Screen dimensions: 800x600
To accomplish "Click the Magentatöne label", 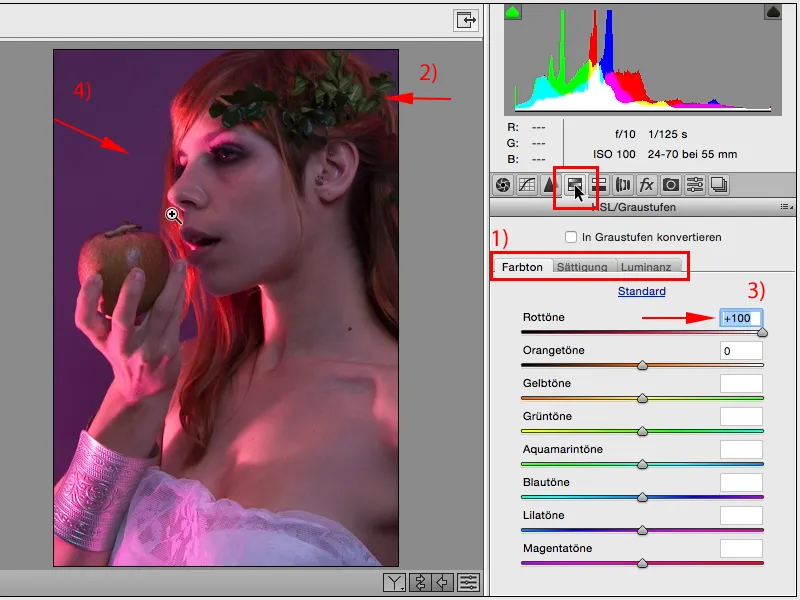I will coord(557,548).
